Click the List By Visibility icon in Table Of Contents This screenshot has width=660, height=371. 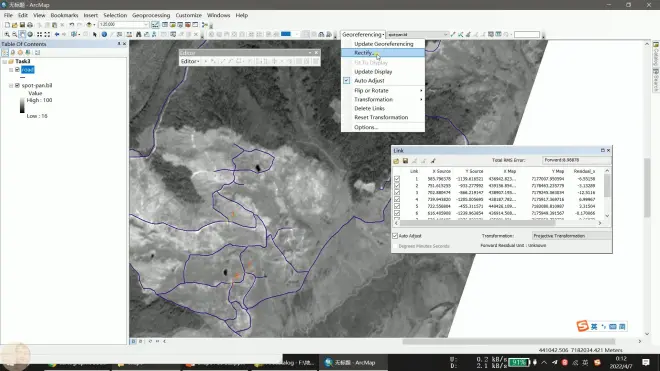point(20,53)
